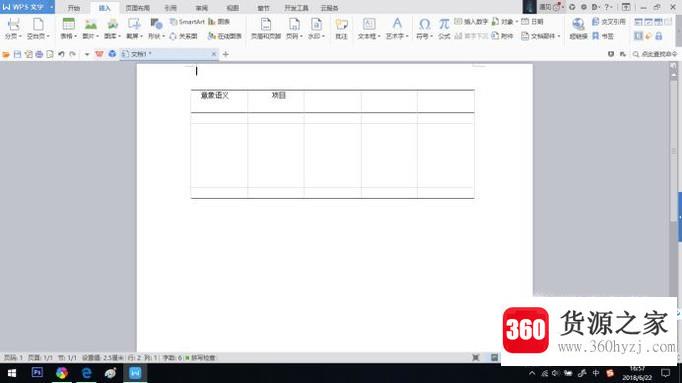Insert a Picture using the 图片 icon
Viewport: 682px width, 383px height.
click(90, 29)
